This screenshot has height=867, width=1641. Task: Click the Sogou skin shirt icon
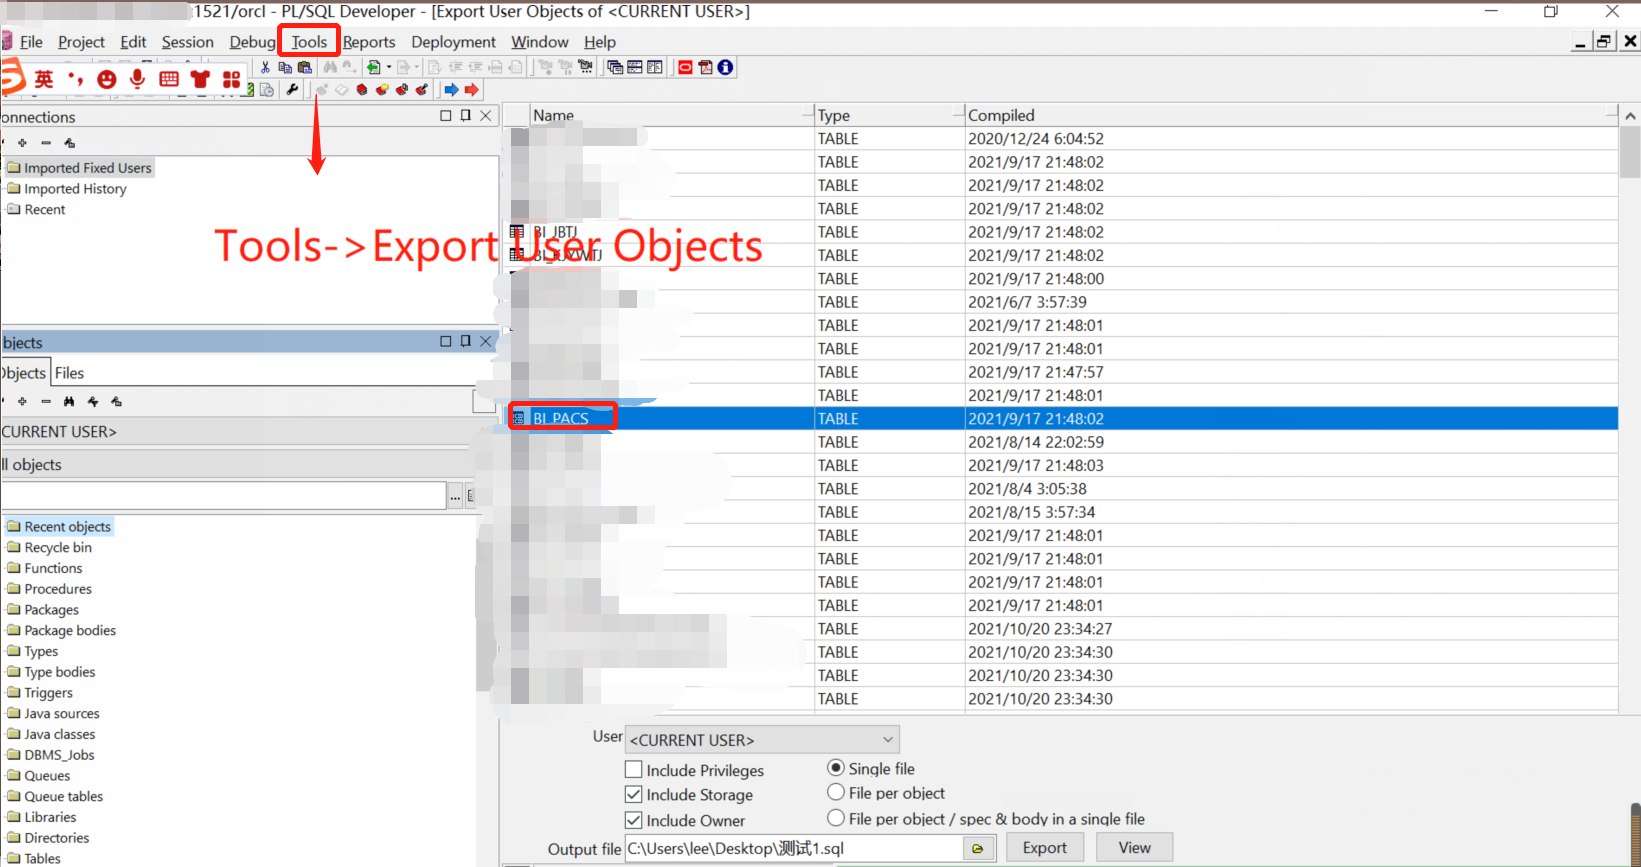[x=200, y=79]
